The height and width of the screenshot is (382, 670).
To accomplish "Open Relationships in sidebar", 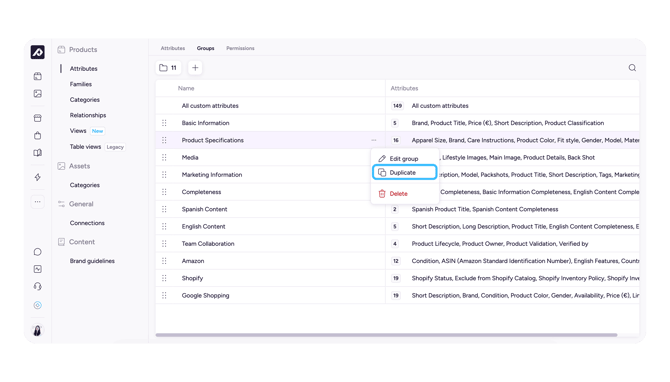I will coord(88,115).
